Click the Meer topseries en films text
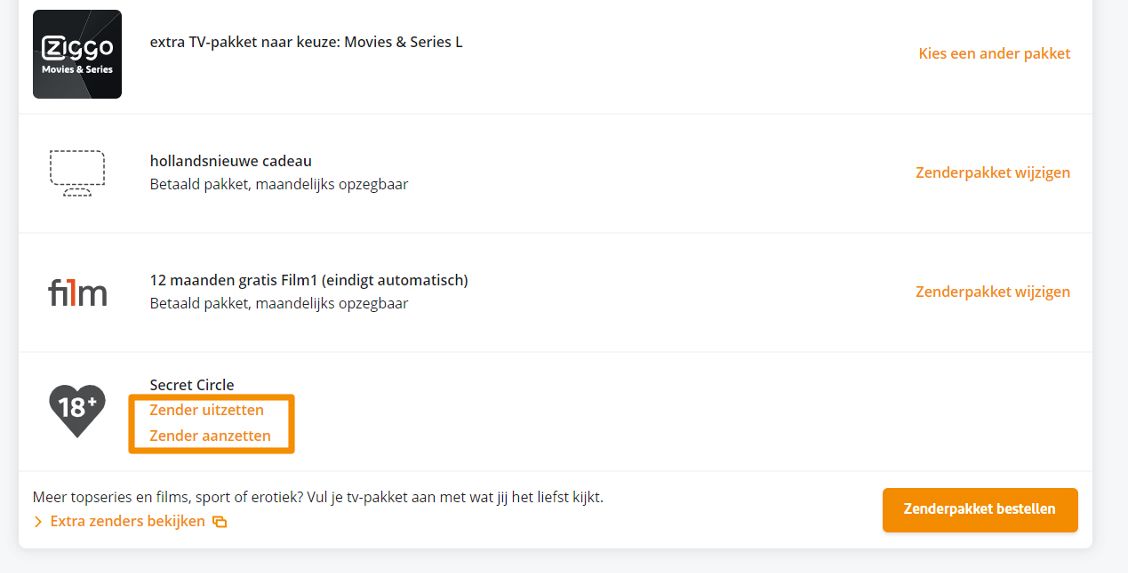Screen dimensions: 1128x573 [x=318, y=497]
